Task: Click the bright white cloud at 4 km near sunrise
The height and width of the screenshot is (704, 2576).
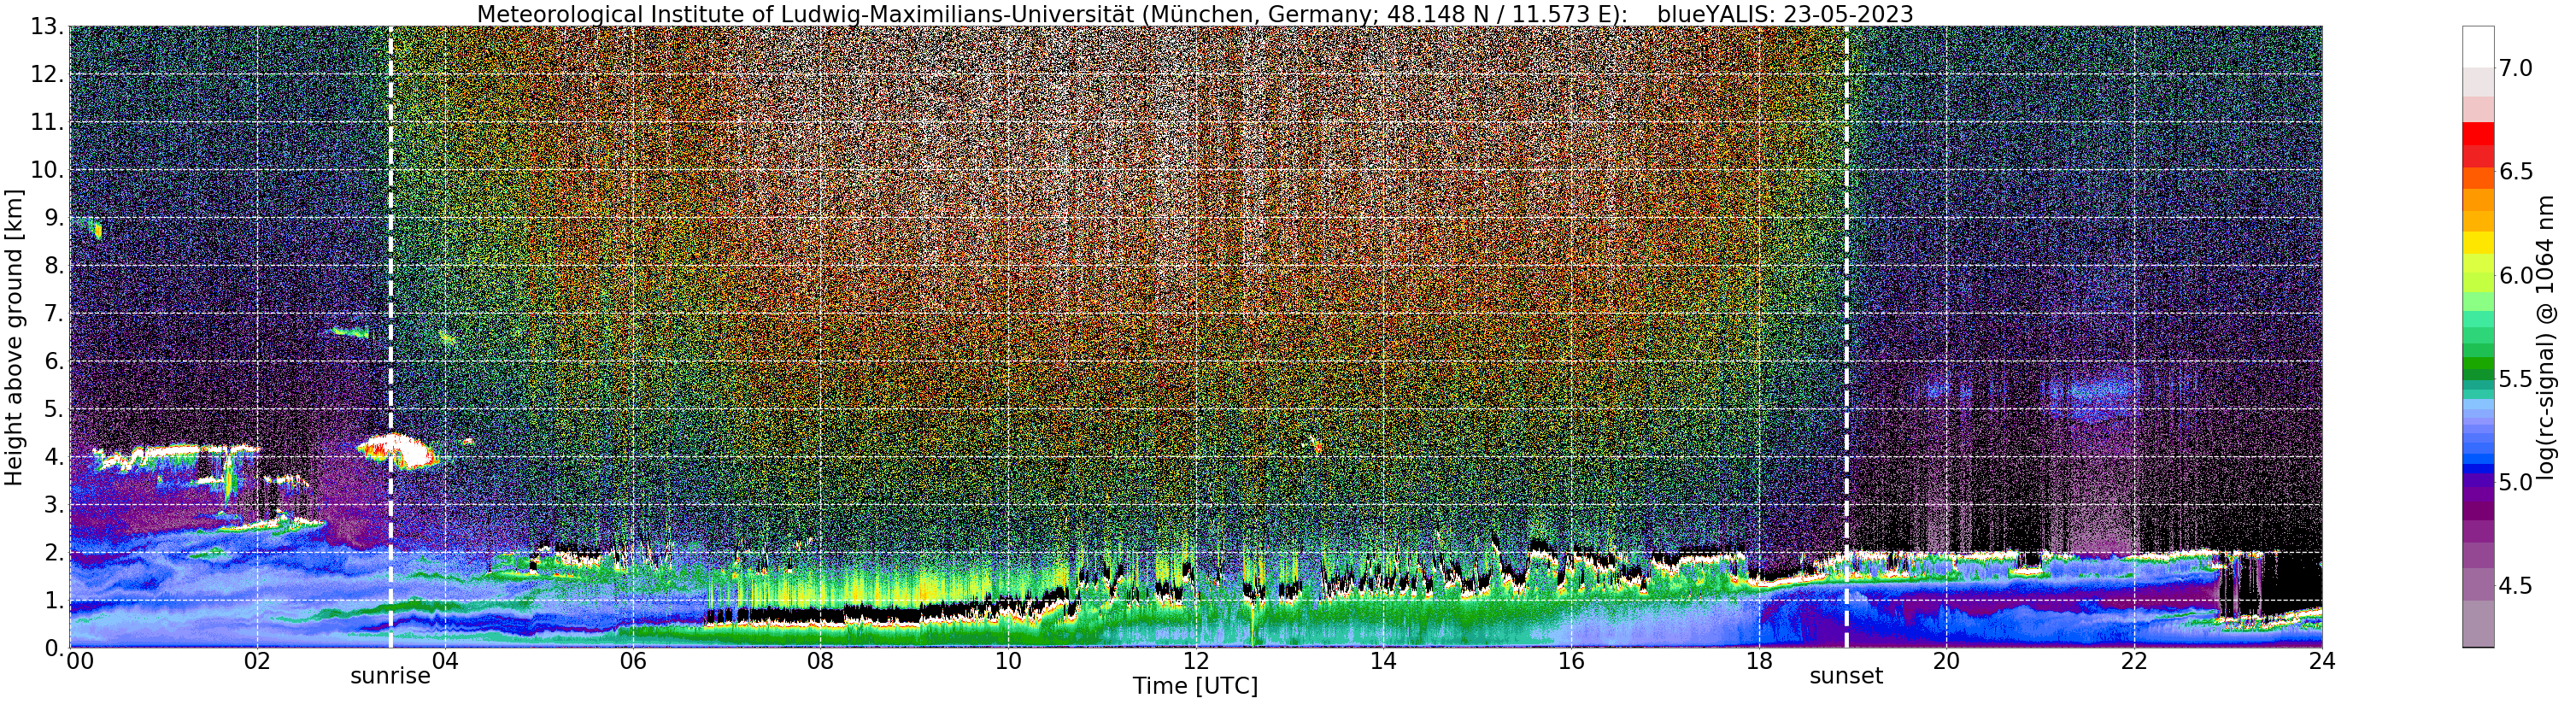Action: click(397, 451)
